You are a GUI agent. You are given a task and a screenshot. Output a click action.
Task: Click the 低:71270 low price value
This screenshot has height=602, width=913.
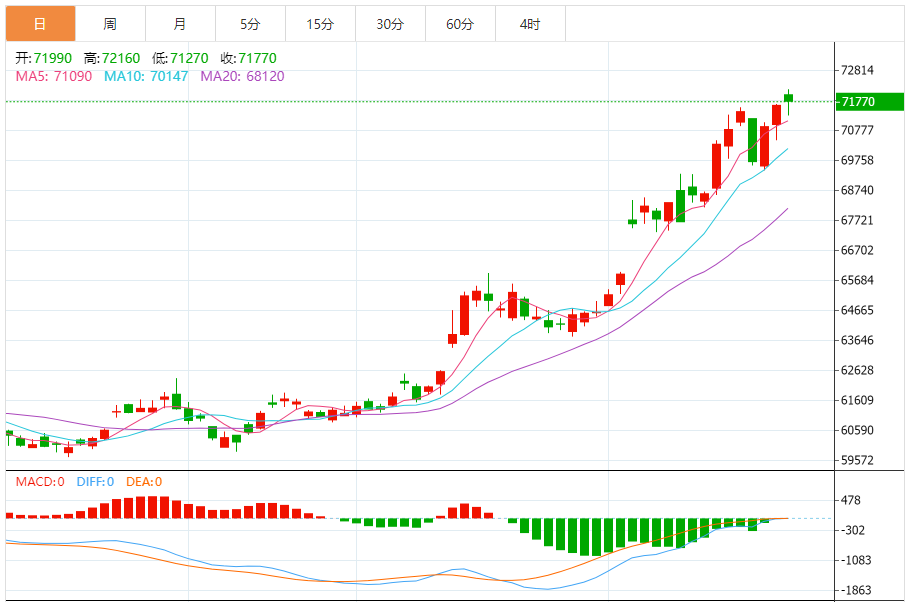180,58
